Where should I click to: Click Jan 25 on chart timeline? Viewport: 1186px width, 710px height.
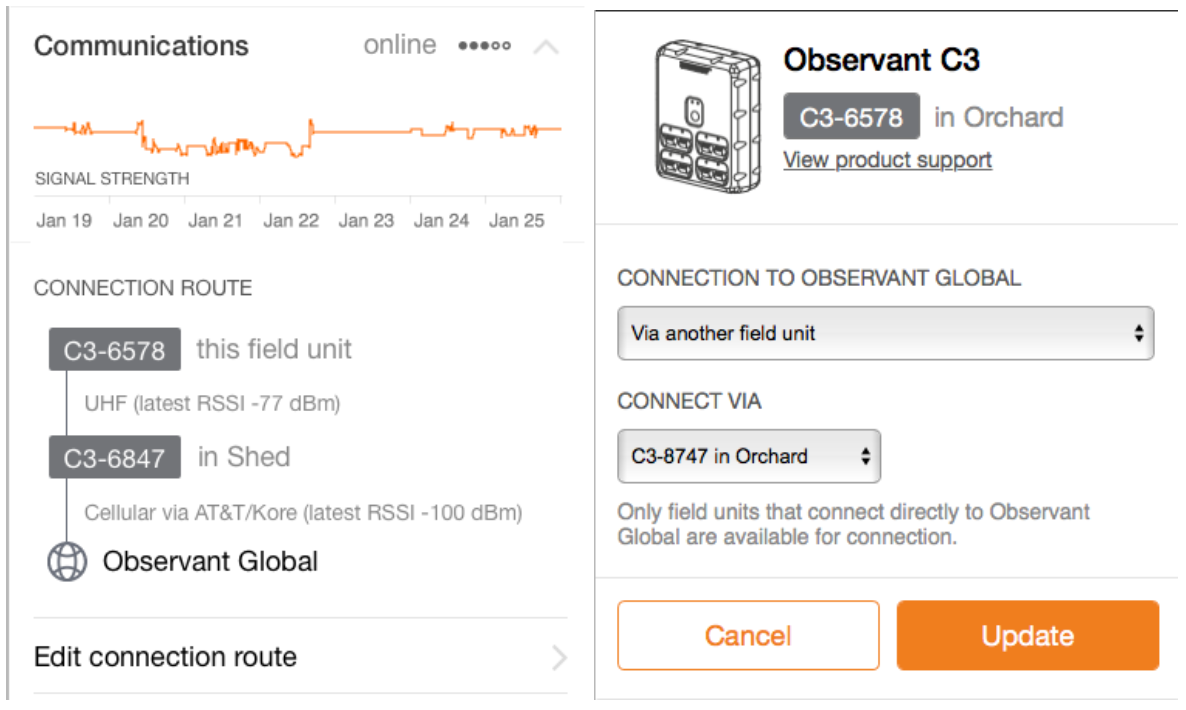[516, 221]
